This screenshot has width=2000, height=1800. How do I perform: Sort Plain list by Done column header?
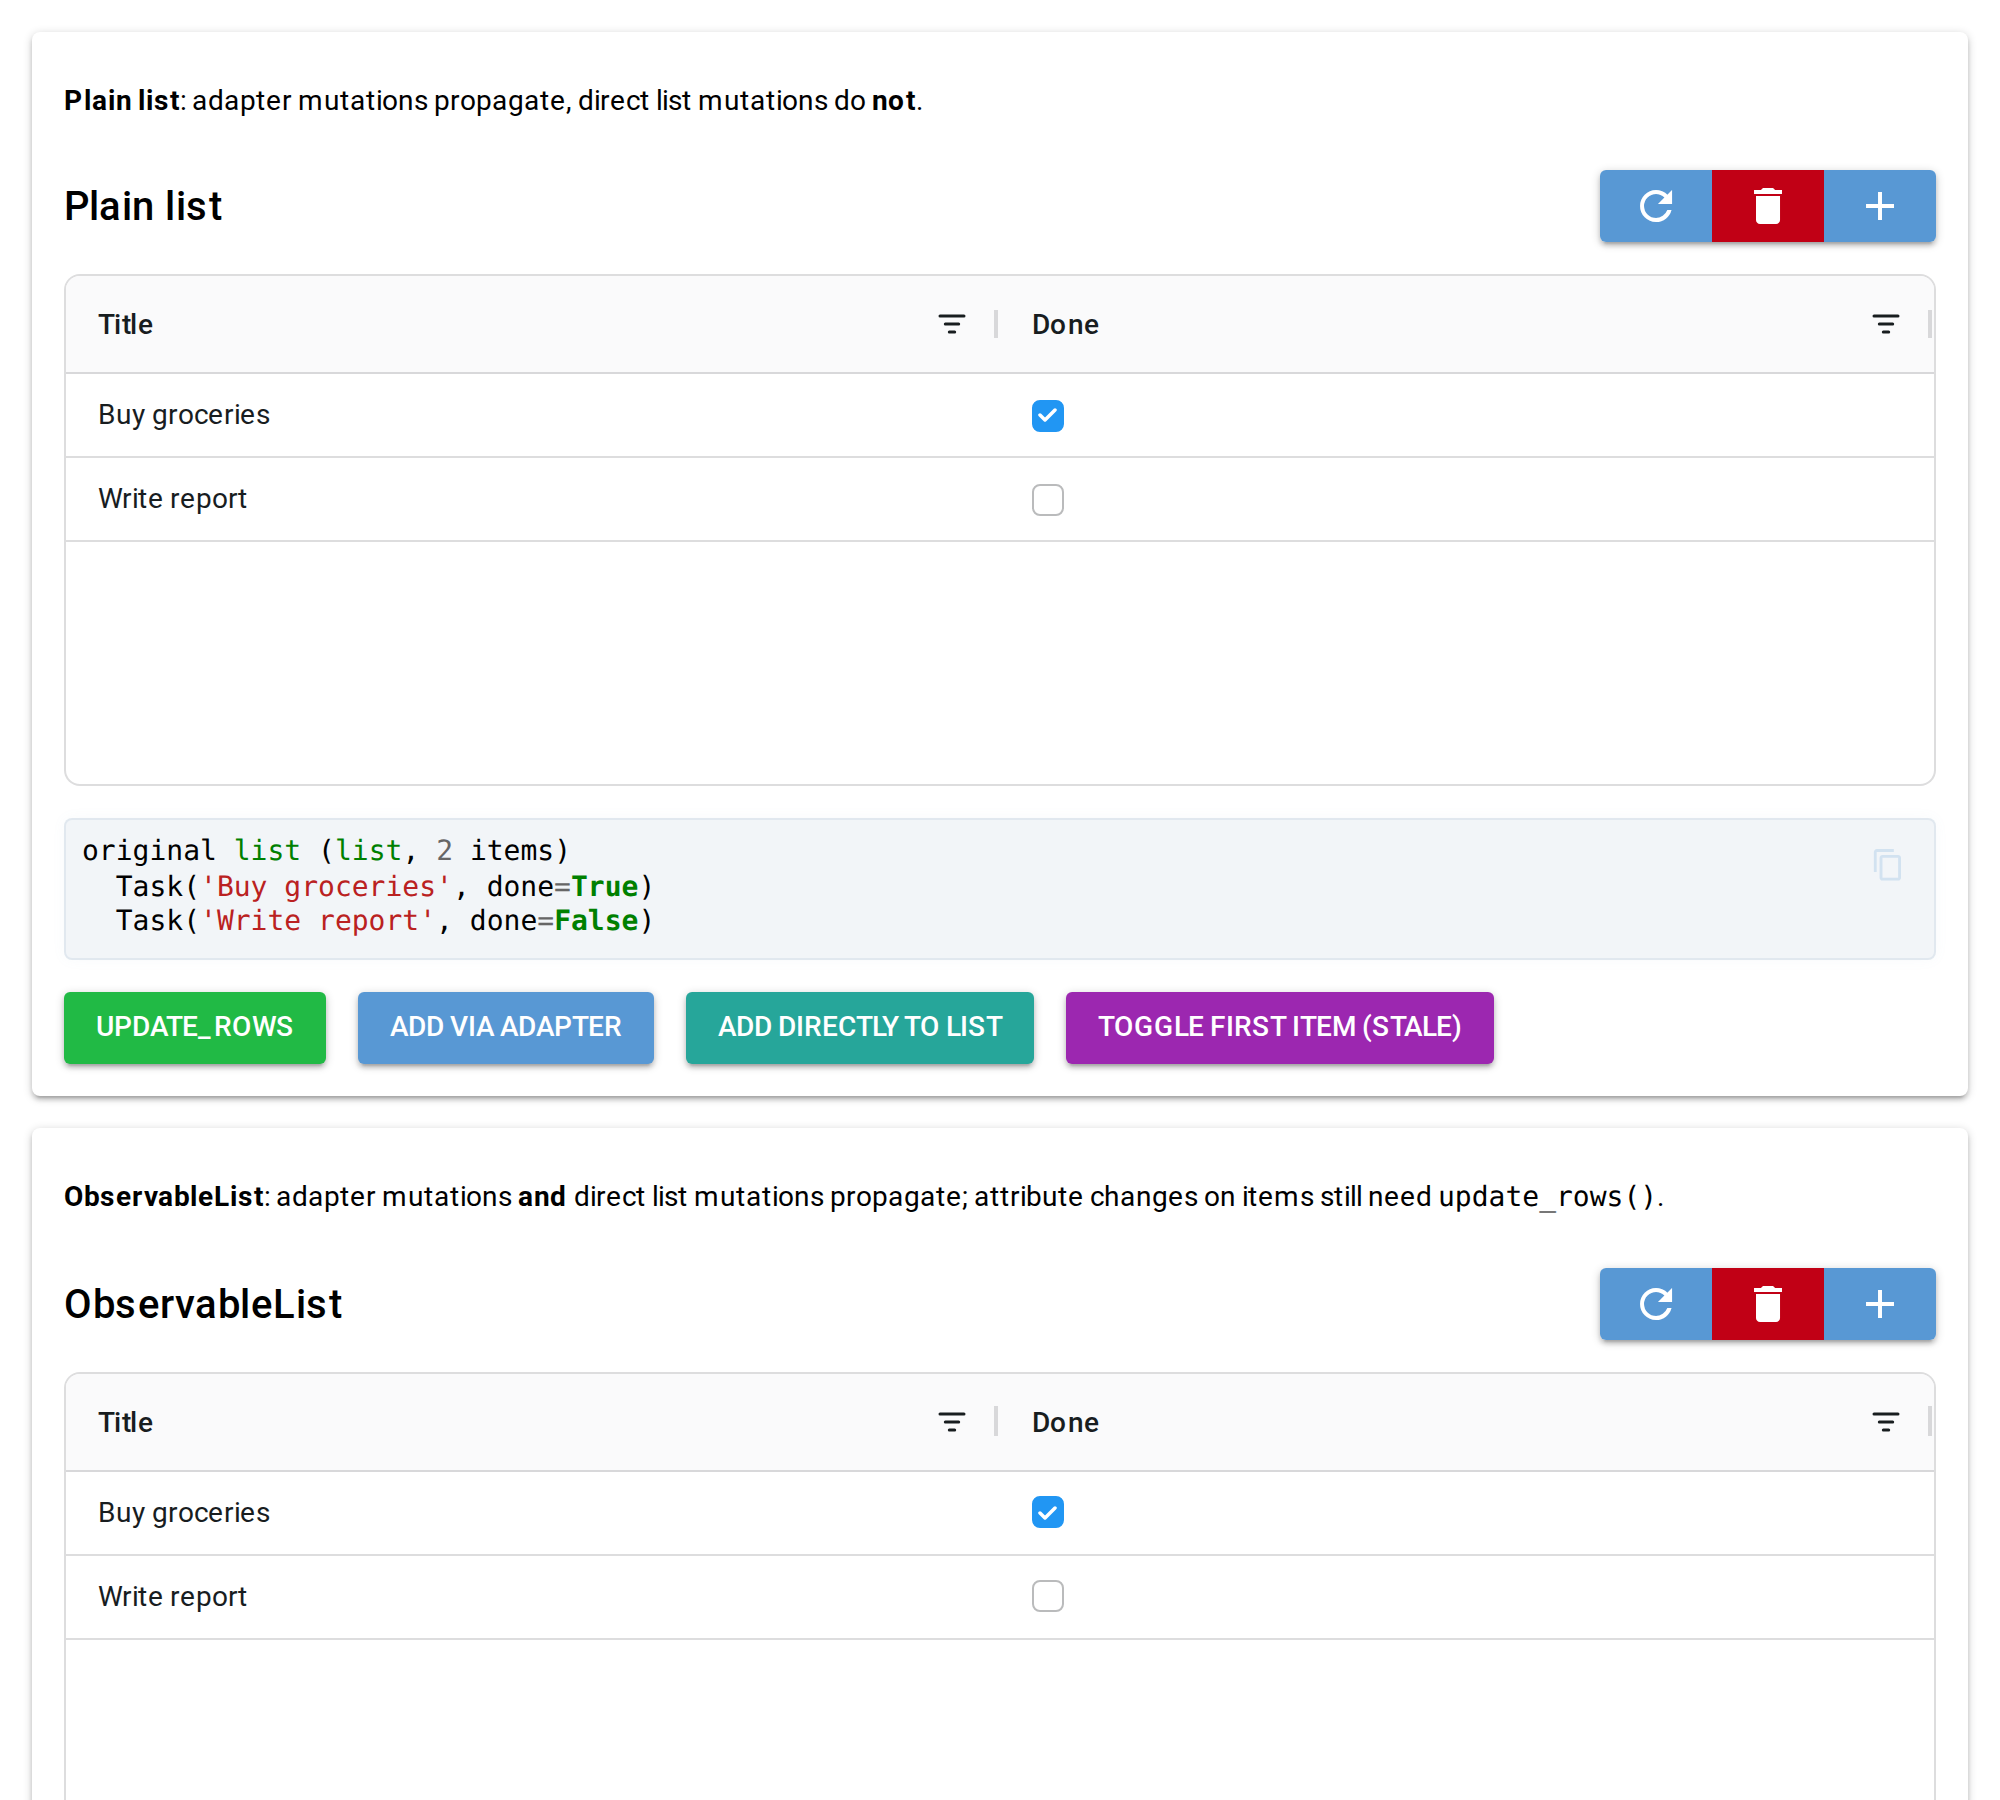[1065, 324]
